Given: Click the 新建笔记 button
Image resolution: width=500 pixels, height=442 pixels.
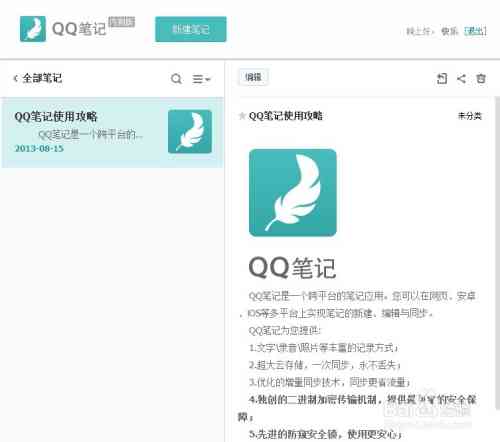Looking at the screenshot, I should click(x=191, y=29).
